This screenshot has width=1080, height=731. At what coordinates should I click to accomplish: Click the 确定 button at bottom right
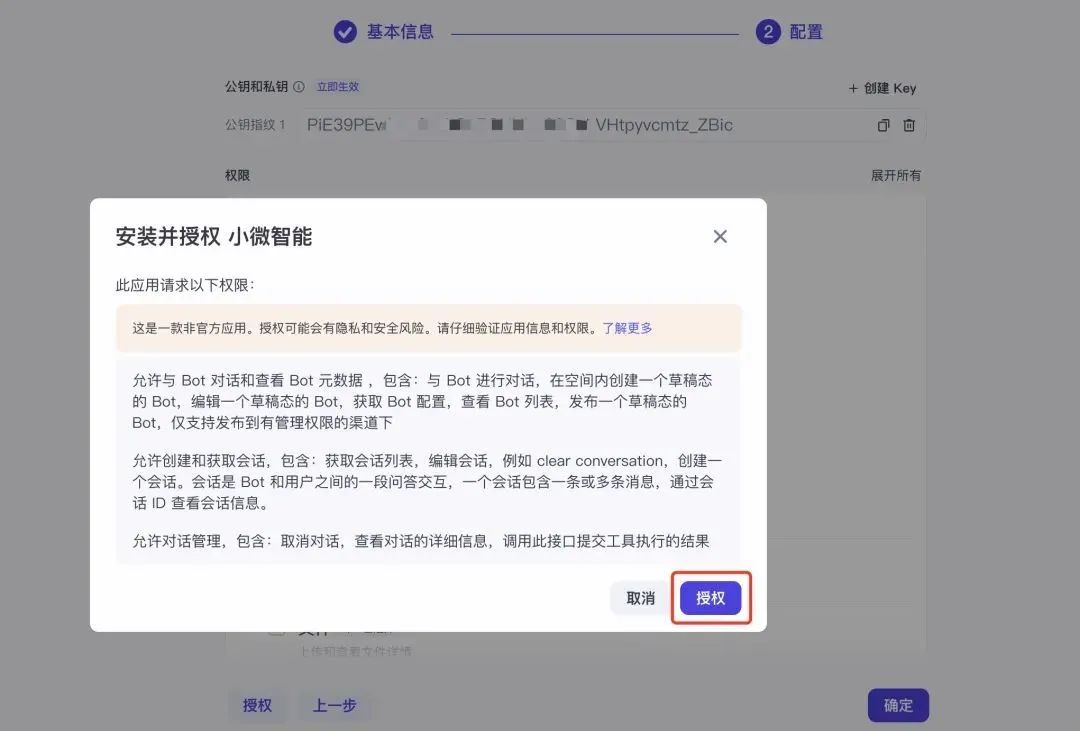point(898,706)
